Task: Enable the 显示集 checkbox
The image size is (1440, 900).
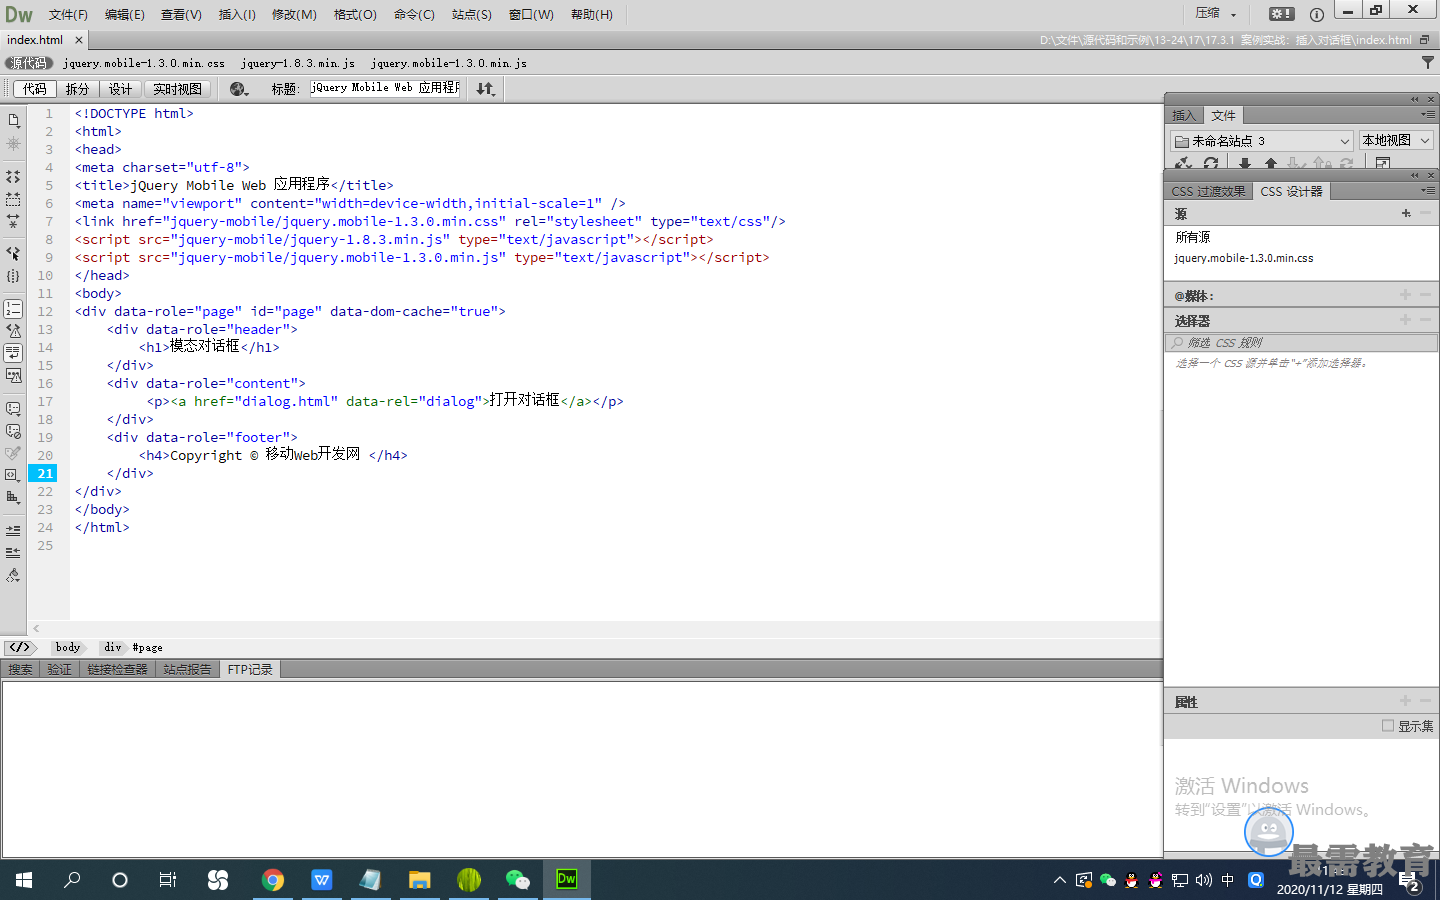Action: tap(1388, 726)
